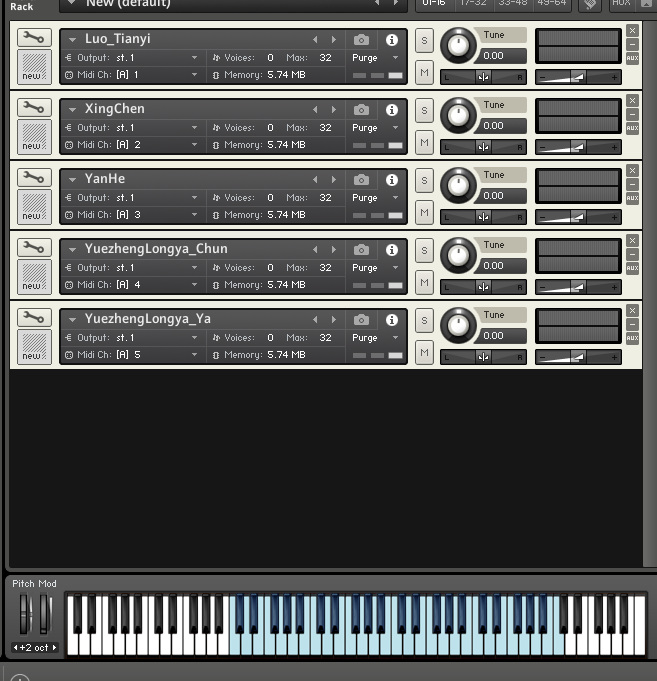Viewport: 657px width, 681px height.
Task: Open the wrench edit mode for YanHe
Action: click(x=34, y=178)
